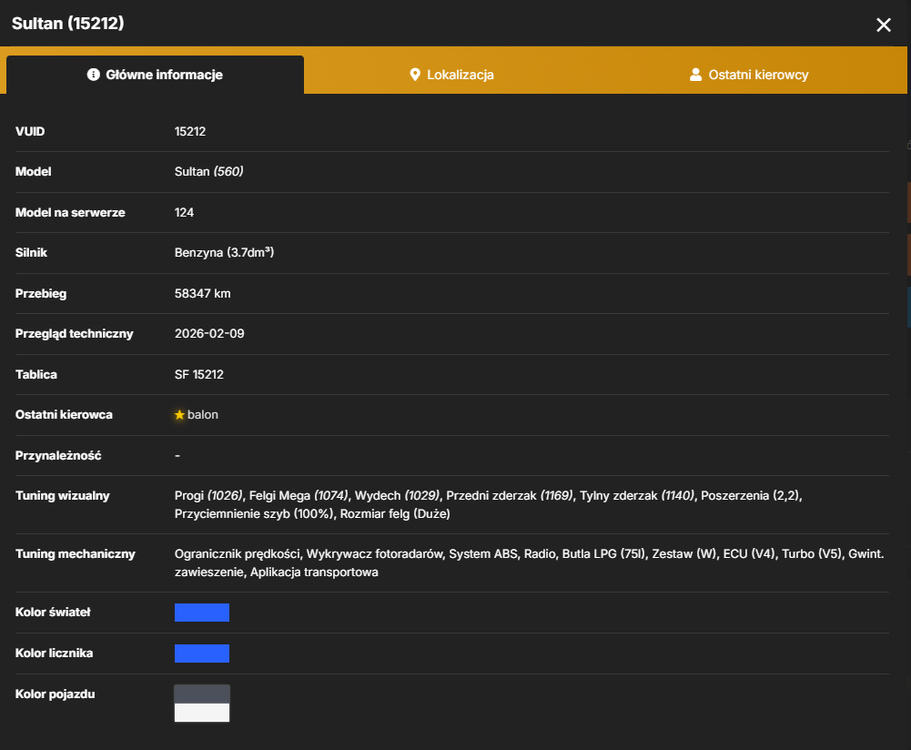
Task: Close the Sultan (15212) dialog
Action: [883, 24]
